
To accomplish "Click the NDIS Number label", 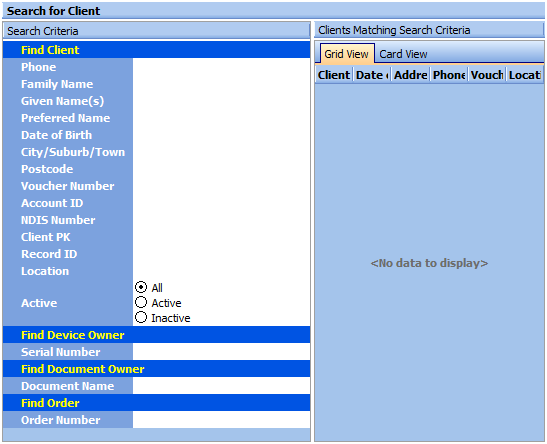I will (58, 220).
